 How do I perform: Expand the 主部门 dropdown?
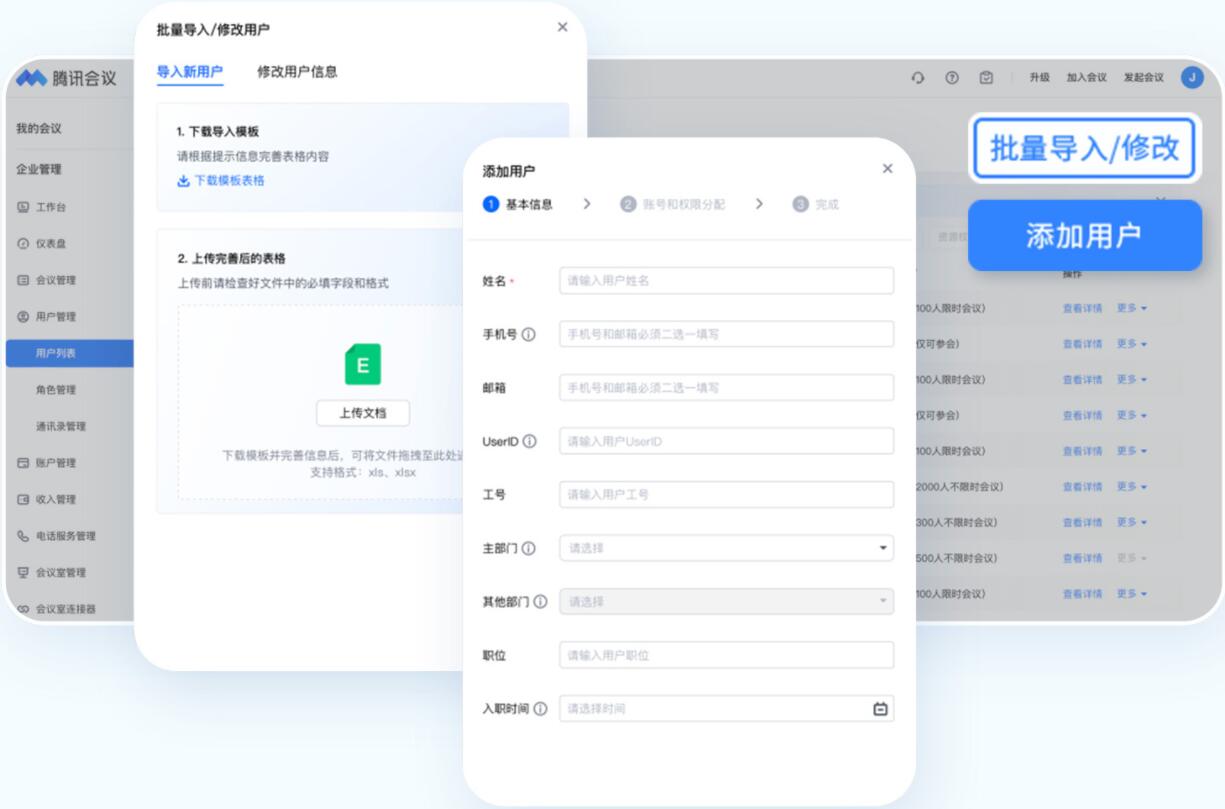726,548
